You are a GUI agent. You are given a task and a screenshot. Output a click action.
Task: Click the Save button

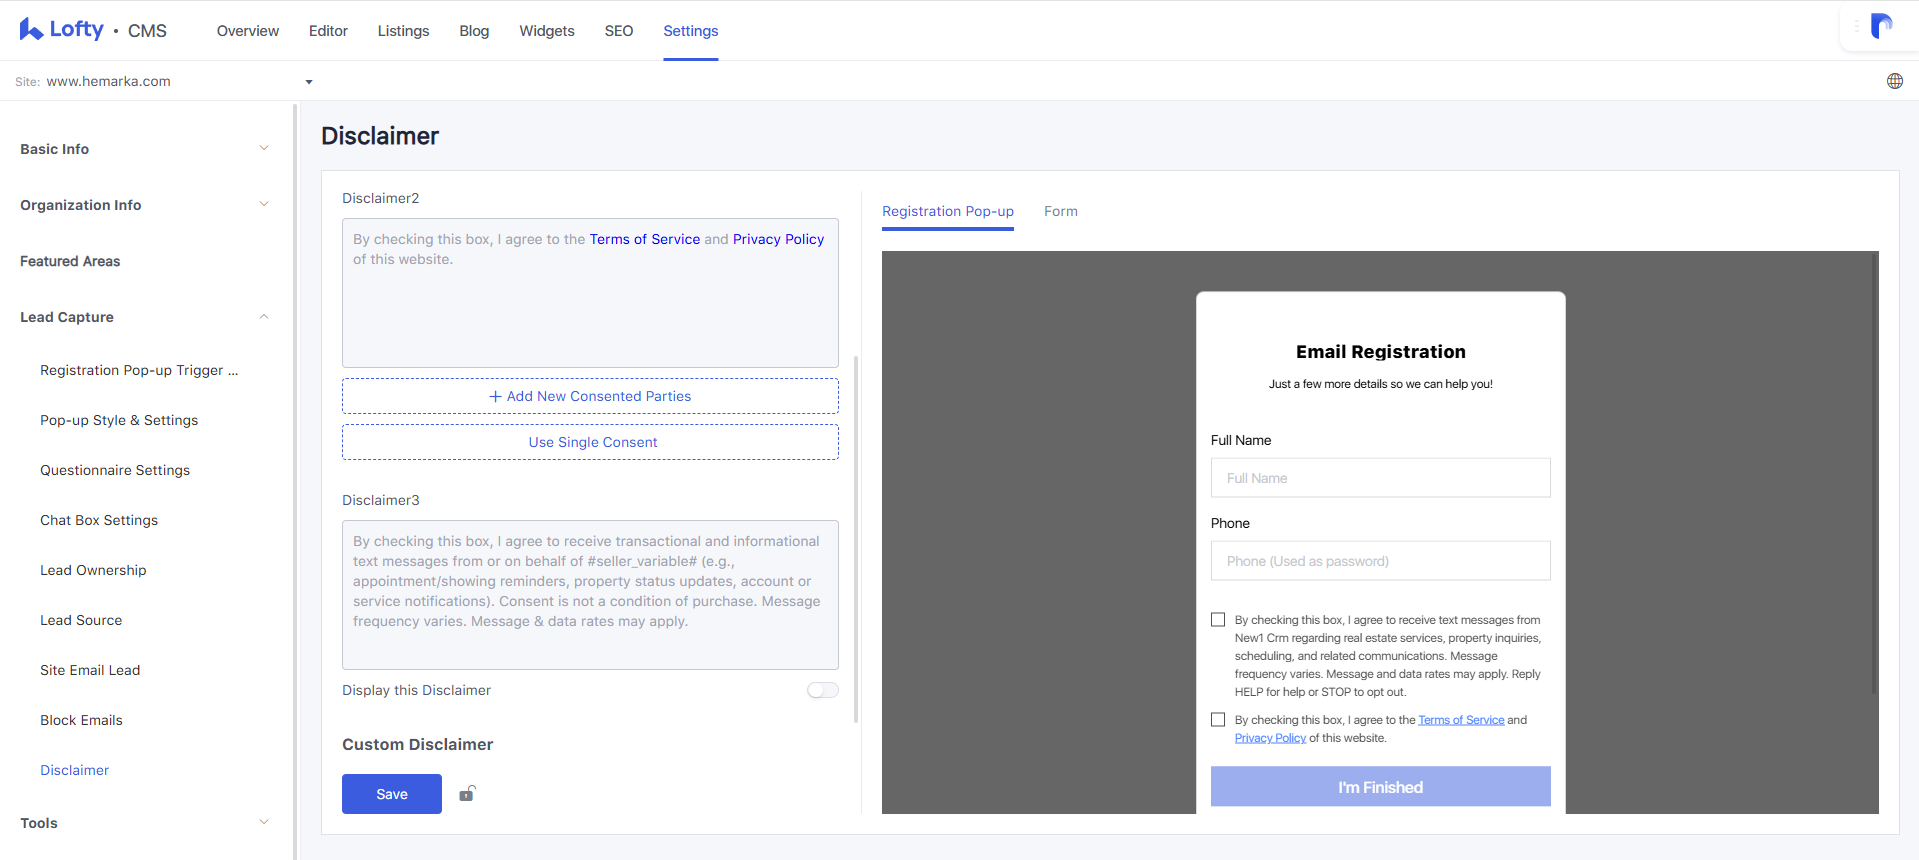(x=392, y=794)
